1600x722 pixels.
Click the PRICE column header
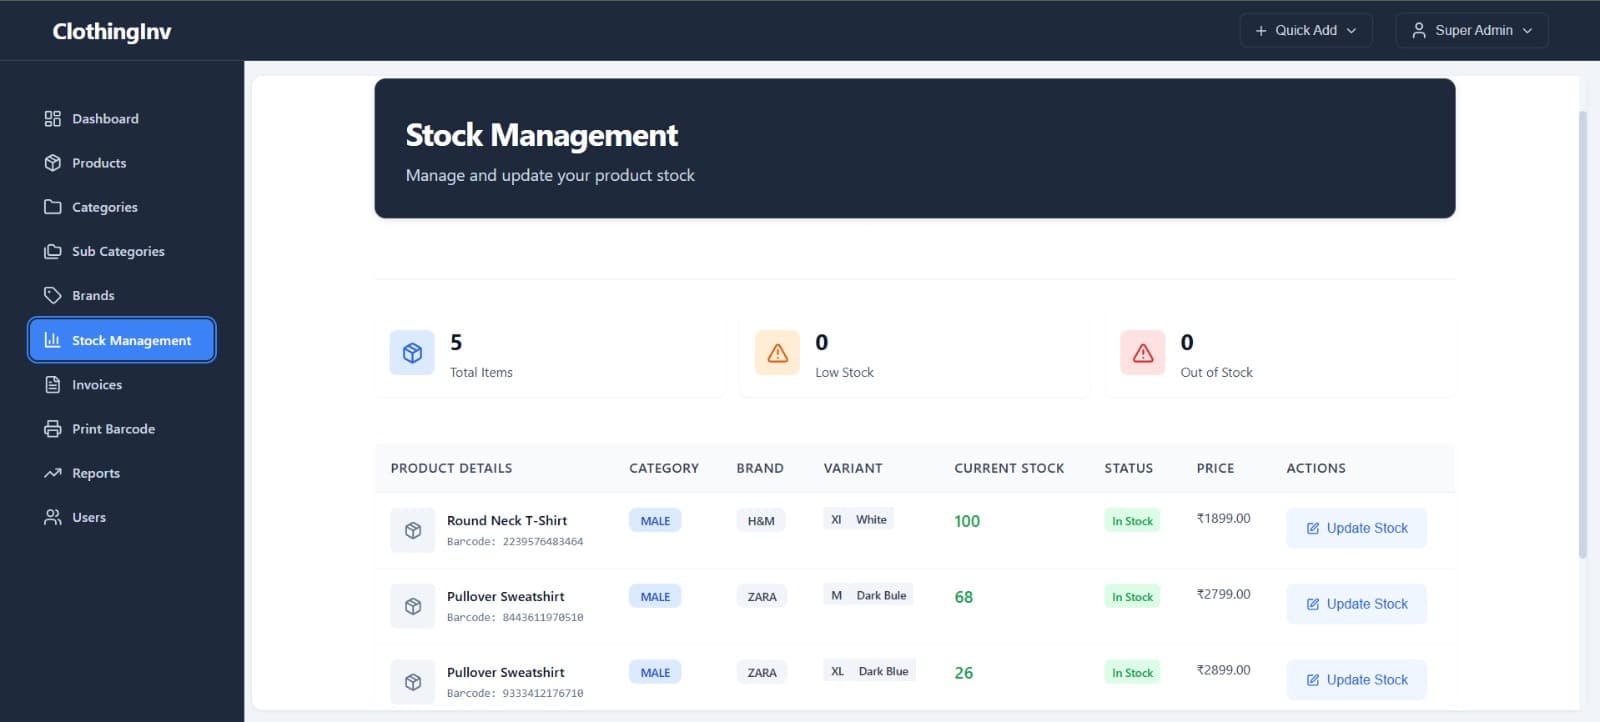point(1215,468)
